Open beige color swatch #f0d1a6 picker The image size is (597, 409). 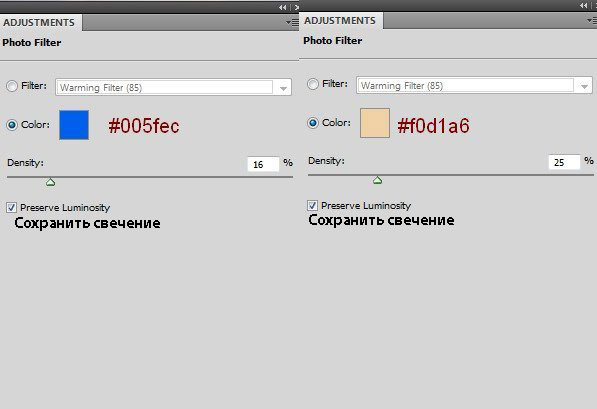(x=375, y=123)
